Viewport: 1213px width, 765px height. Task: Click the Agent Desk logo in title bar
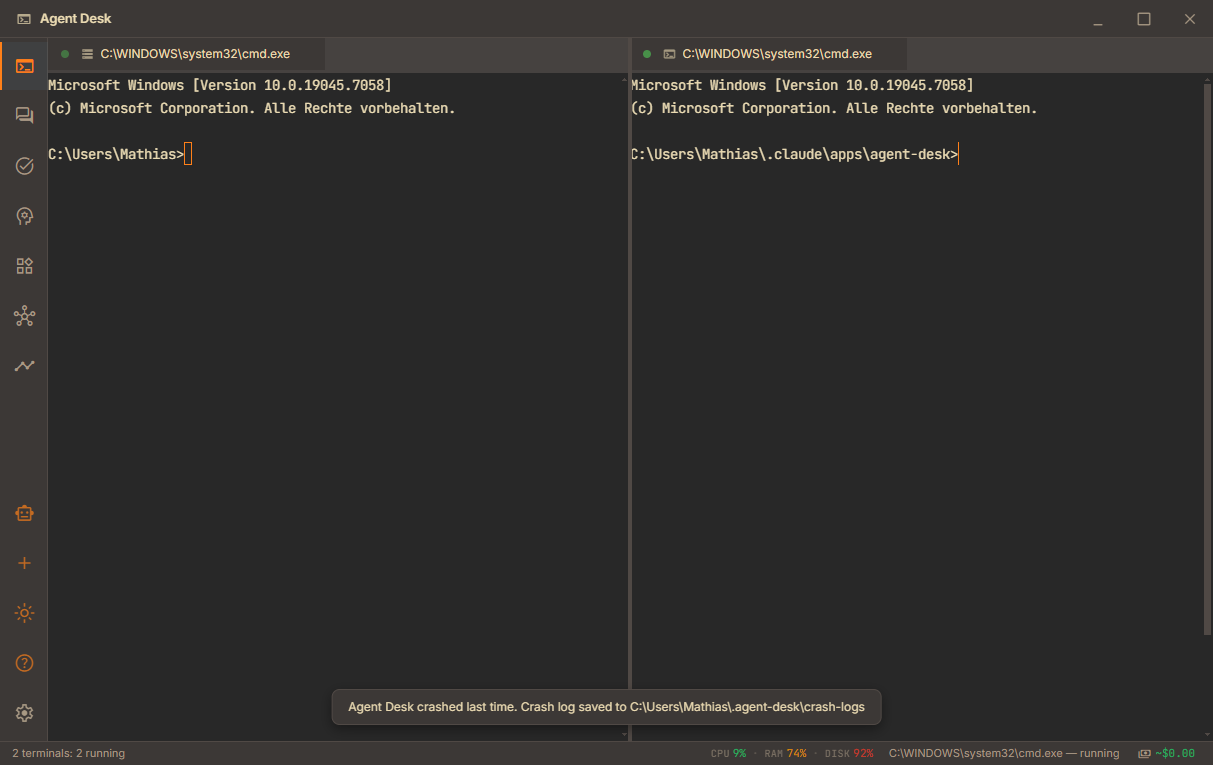24,19
